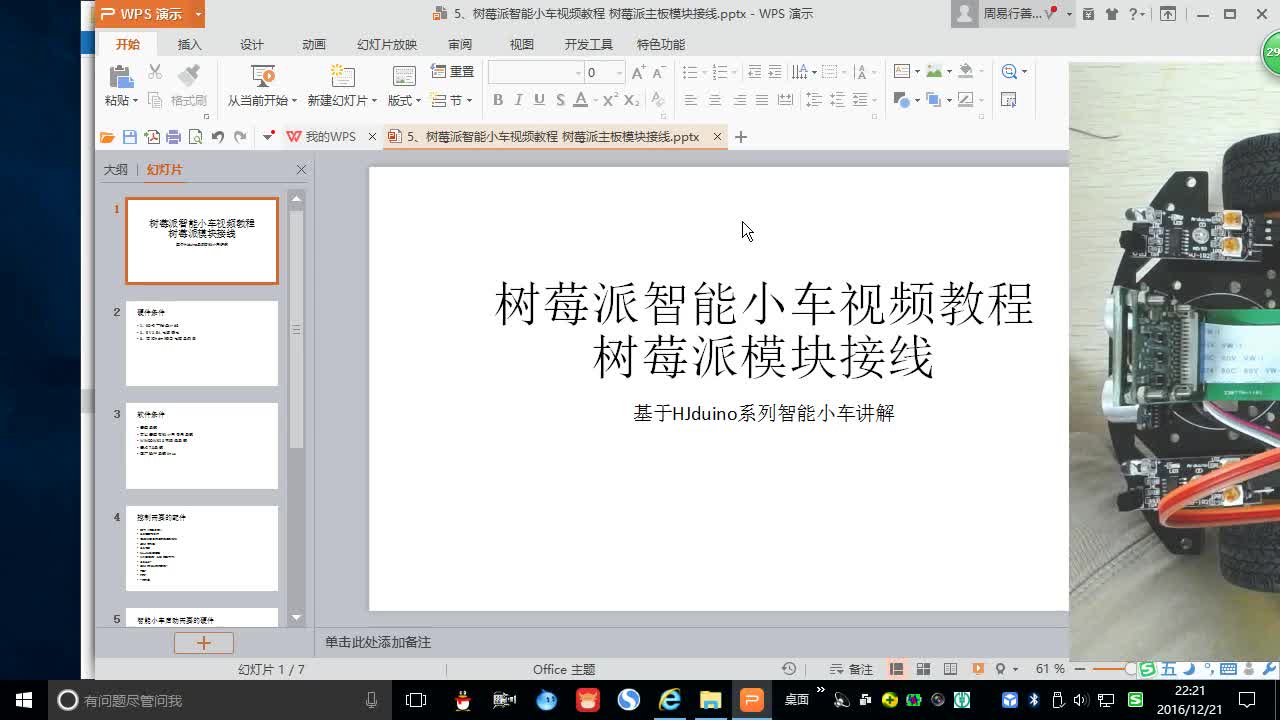Open the 设计 ribbon tab
The image size is (1280, 720).
(x=252, y=44)
